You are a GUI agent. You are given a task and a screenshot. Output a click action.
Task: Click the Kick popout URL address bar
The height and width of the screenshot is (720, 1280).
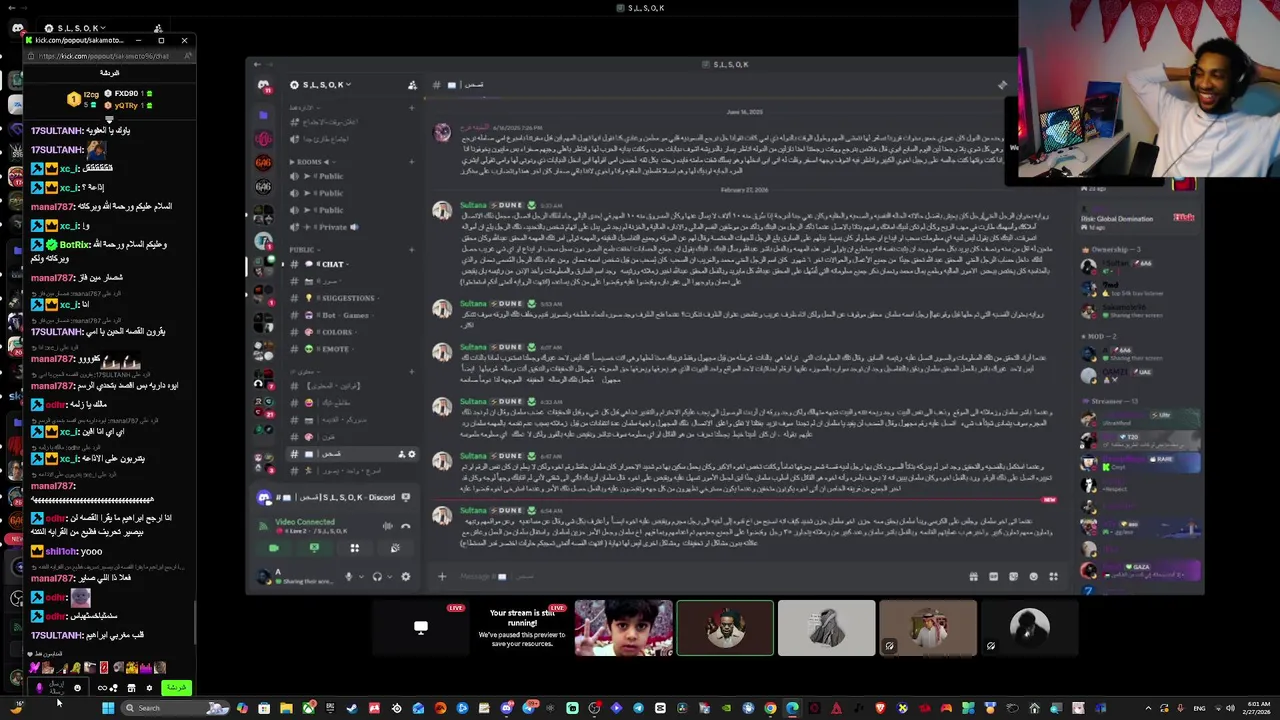click(105, 56)
